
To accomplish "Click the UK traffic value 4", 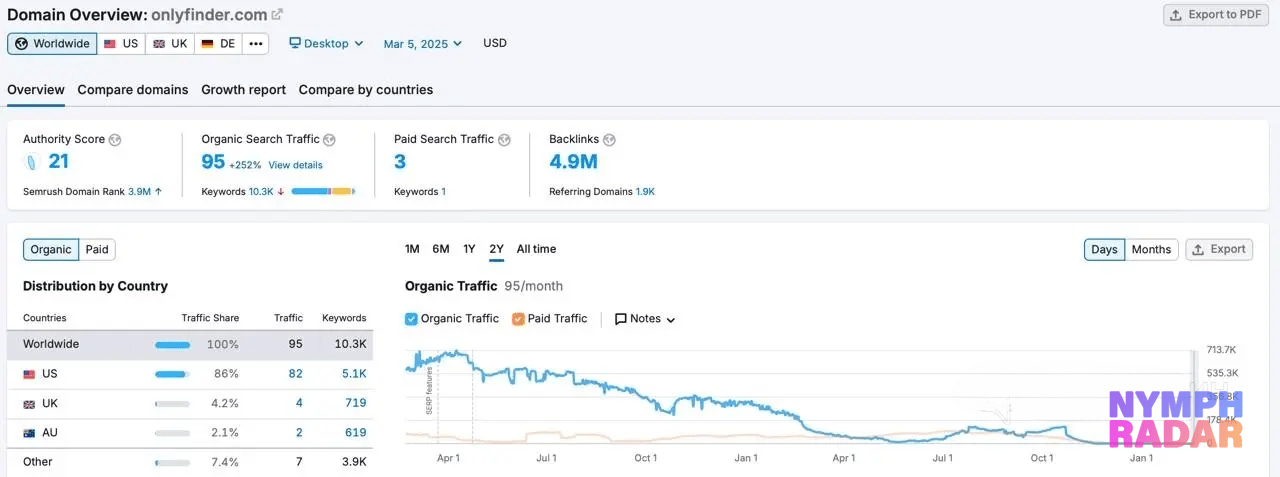I will click(299, 403).
